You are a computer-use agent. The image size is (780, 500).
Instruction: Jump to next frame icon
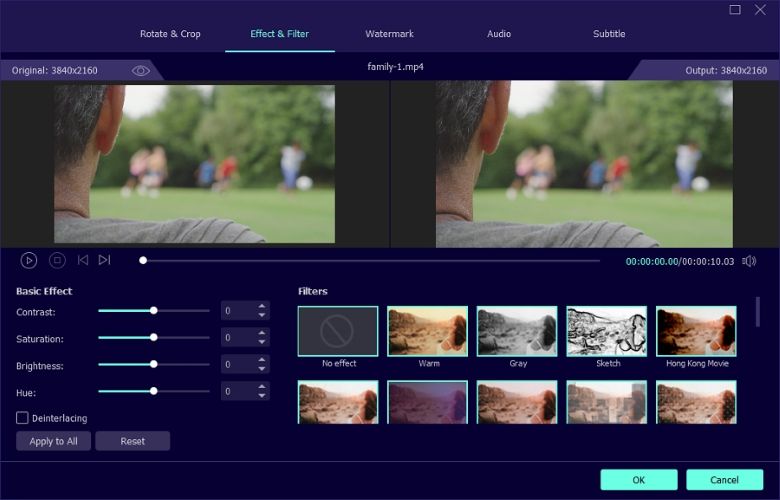coord(104,260)
